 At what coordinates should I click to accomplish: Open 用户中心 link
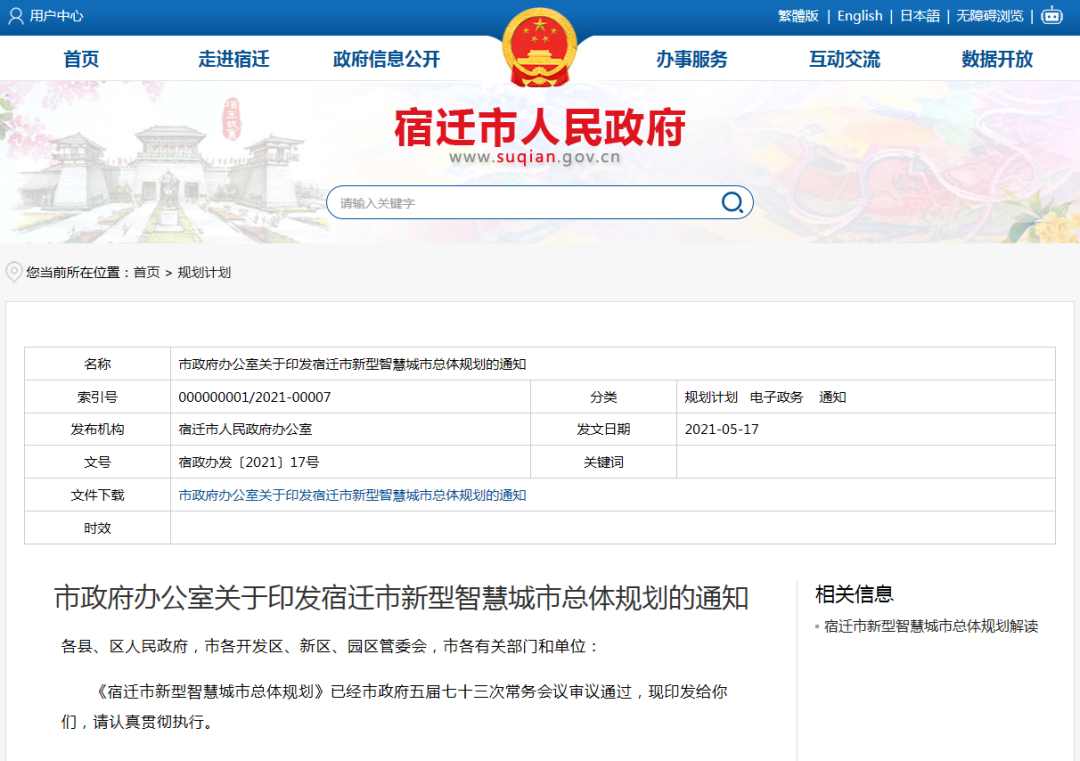click(x=56, y=16)
